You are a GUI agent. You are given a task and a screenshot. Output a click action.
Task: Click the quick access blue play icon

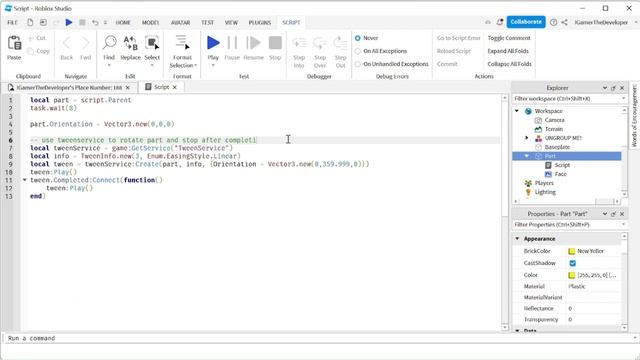(69, 22)
